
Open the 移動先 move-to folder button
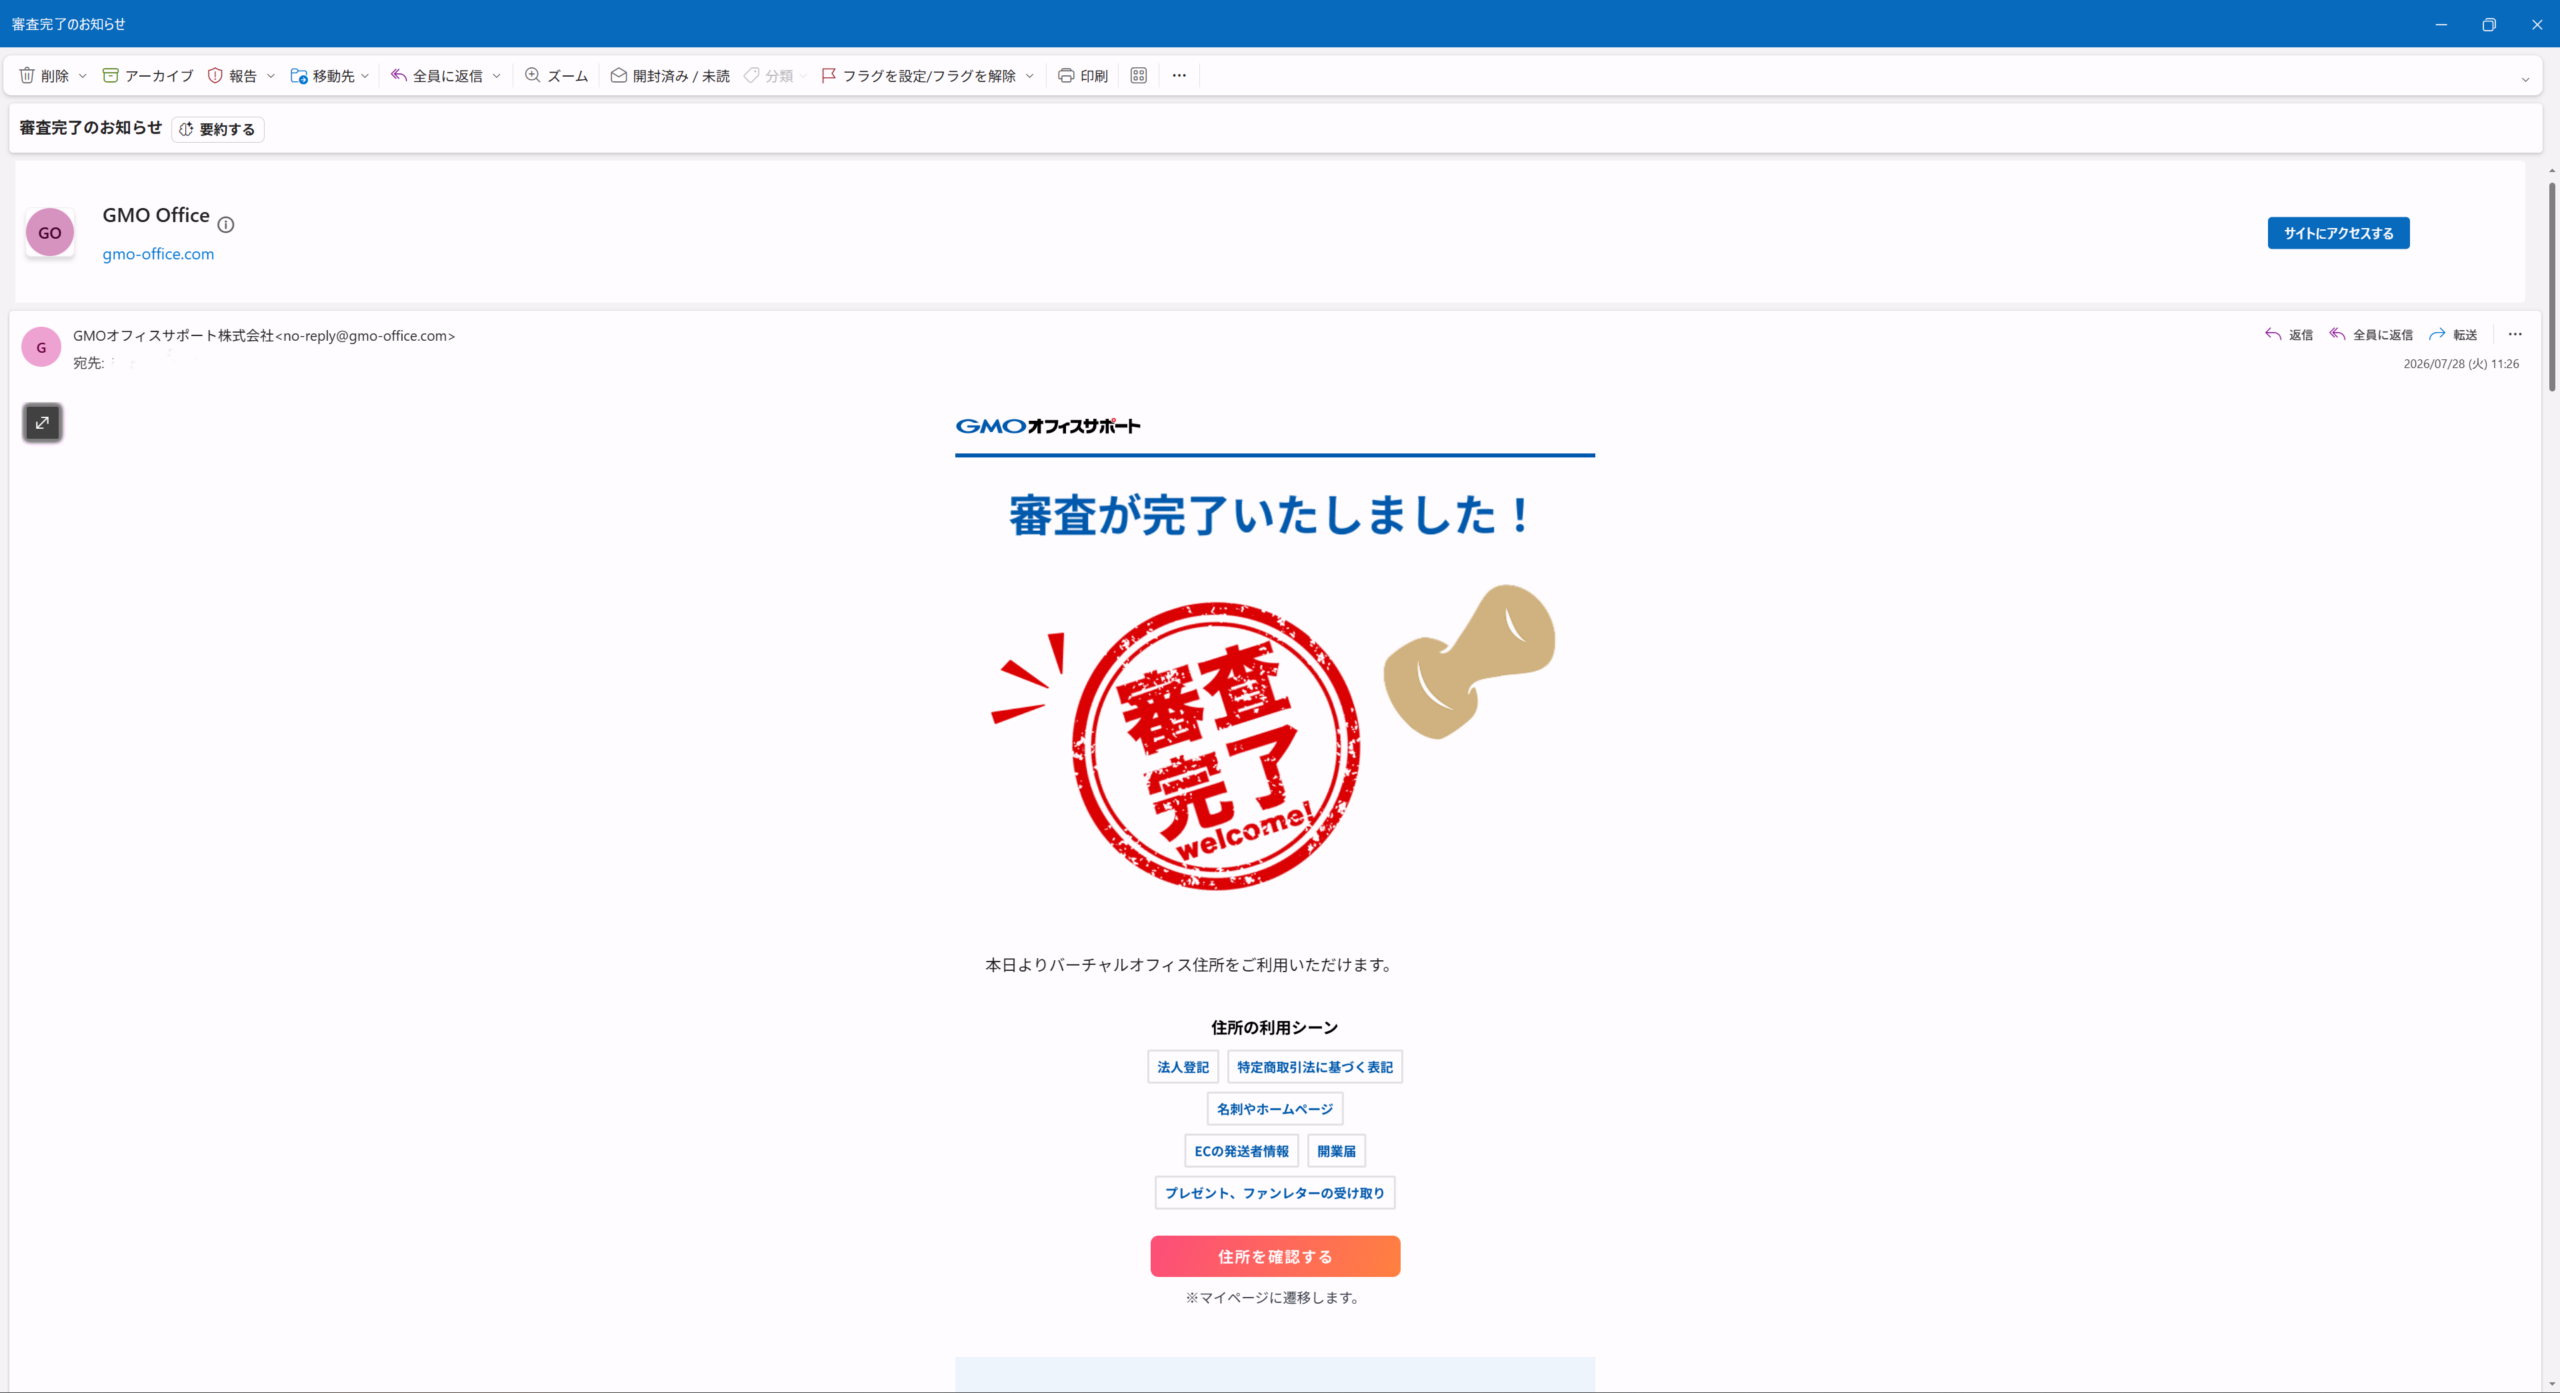pos(322,76)
